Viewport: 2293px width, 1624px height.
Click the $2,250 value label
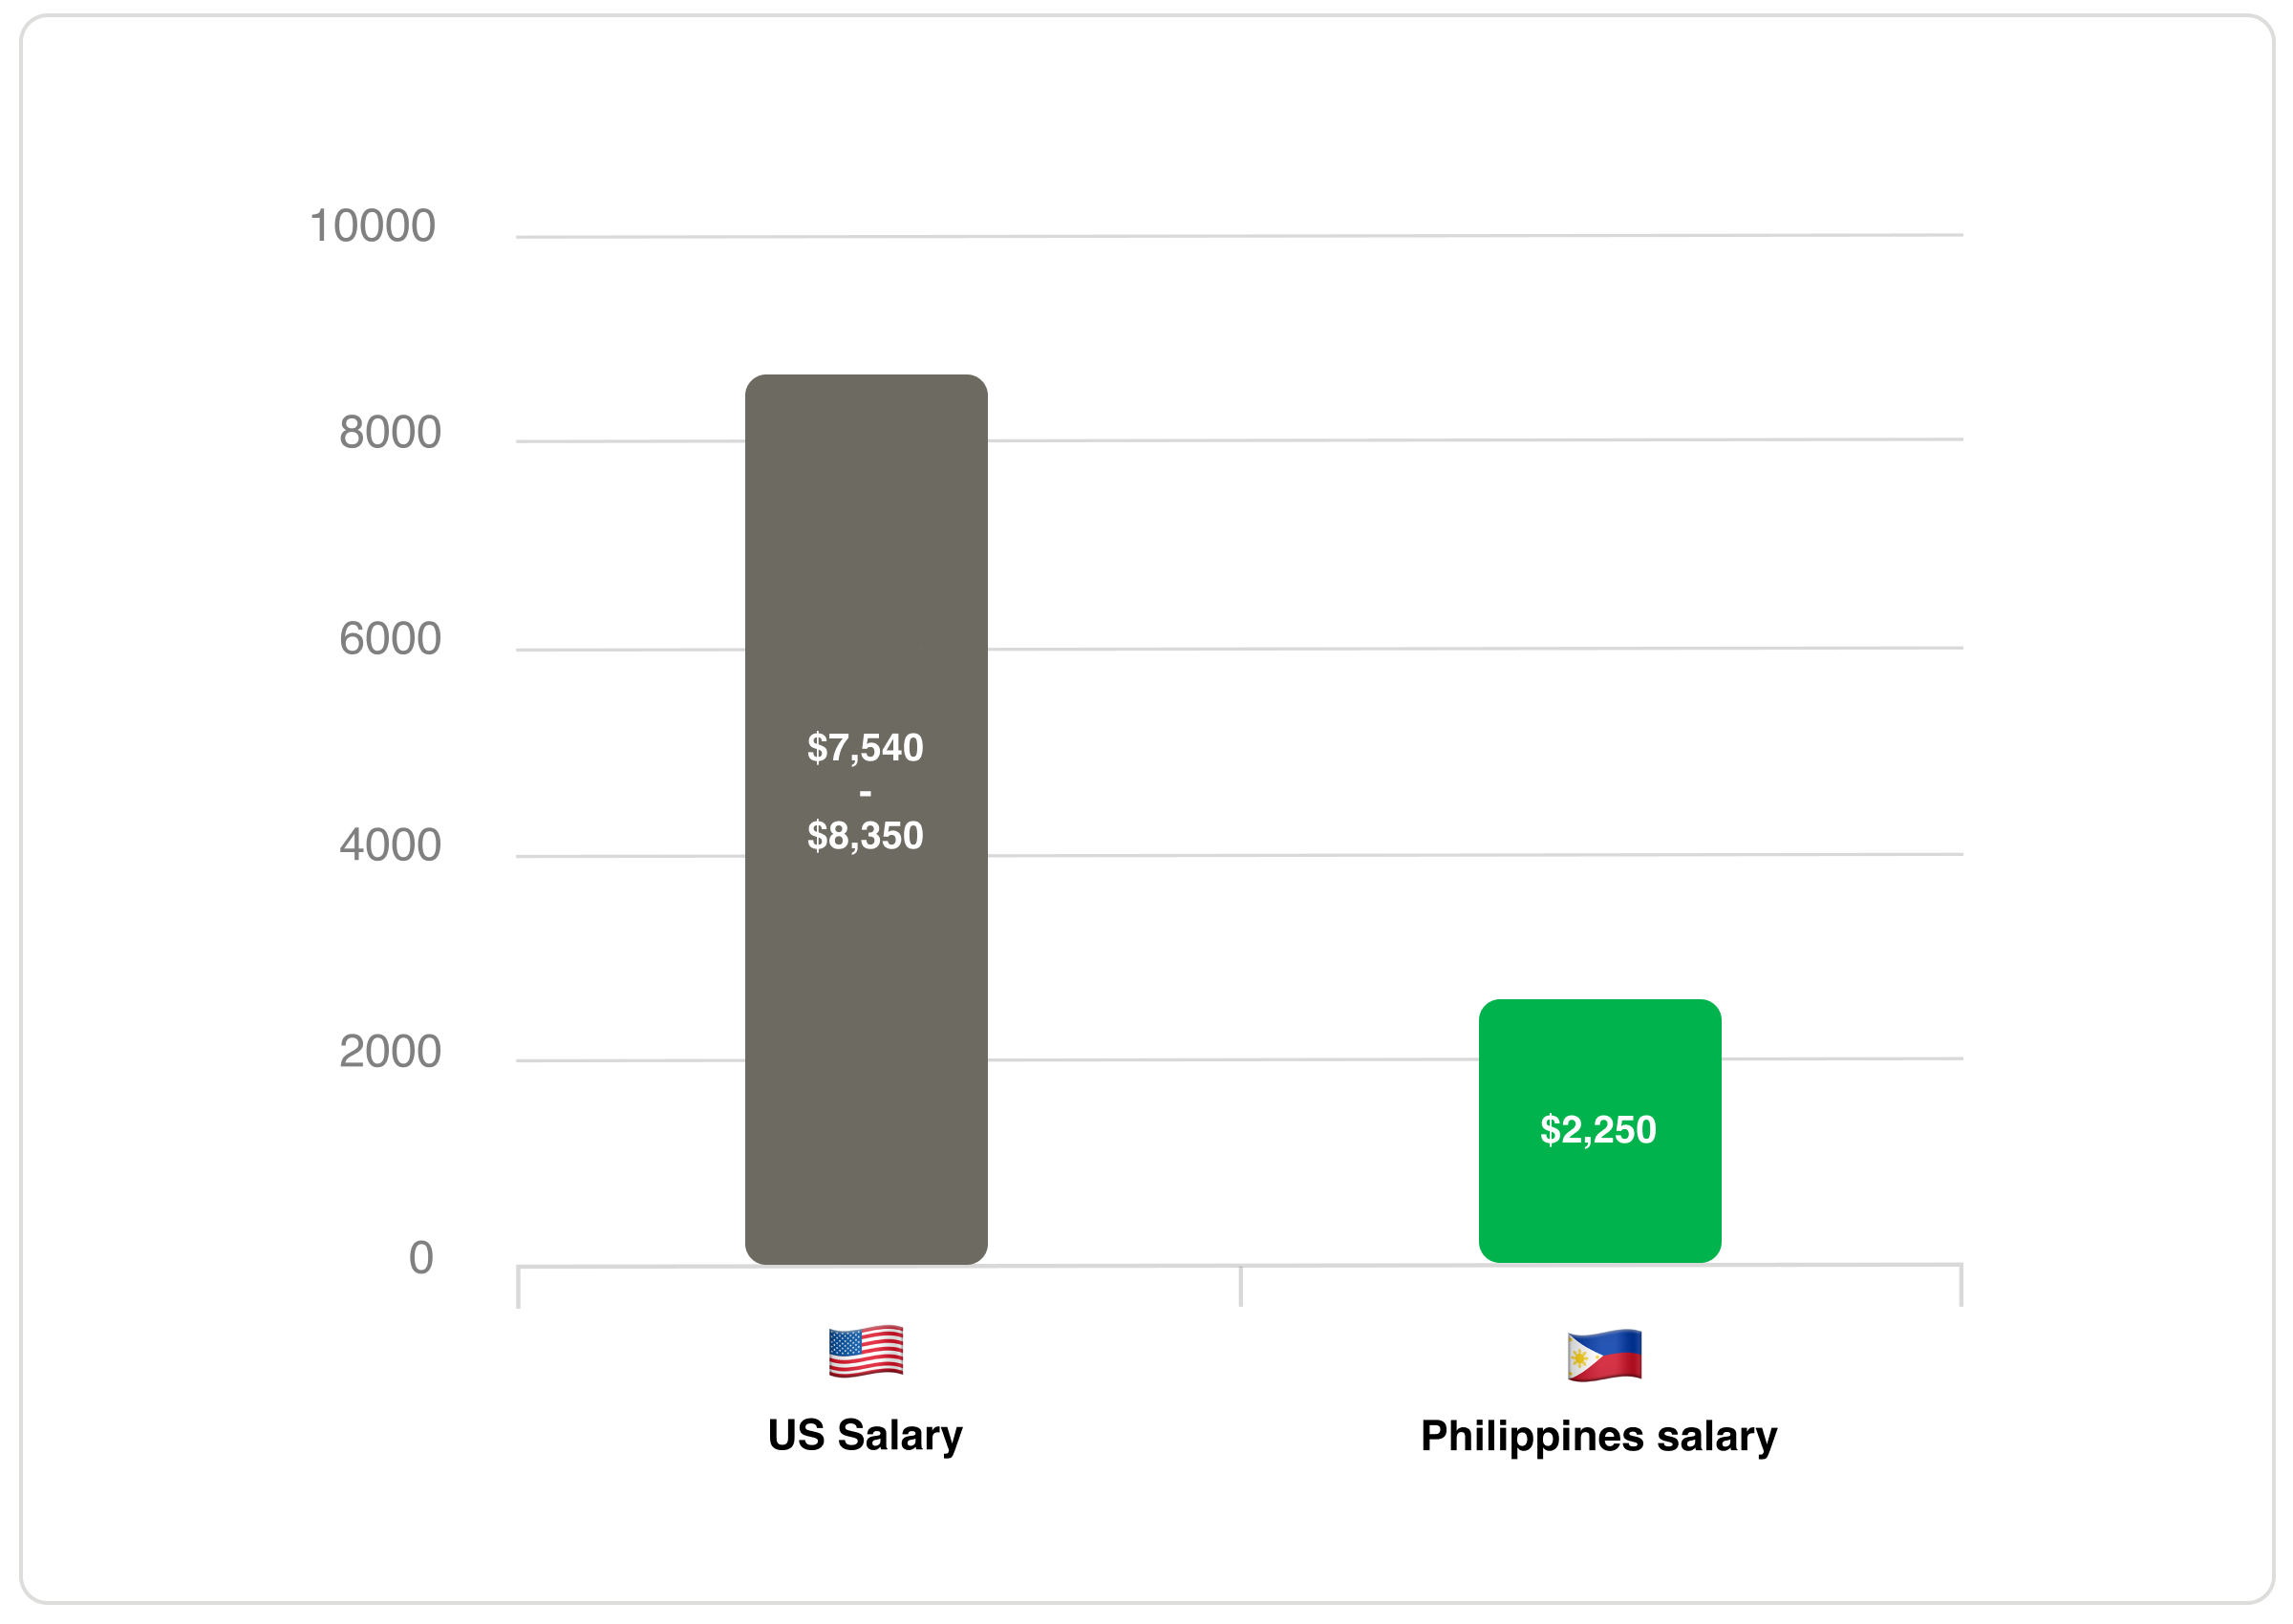click(x=1598, y=1130)
